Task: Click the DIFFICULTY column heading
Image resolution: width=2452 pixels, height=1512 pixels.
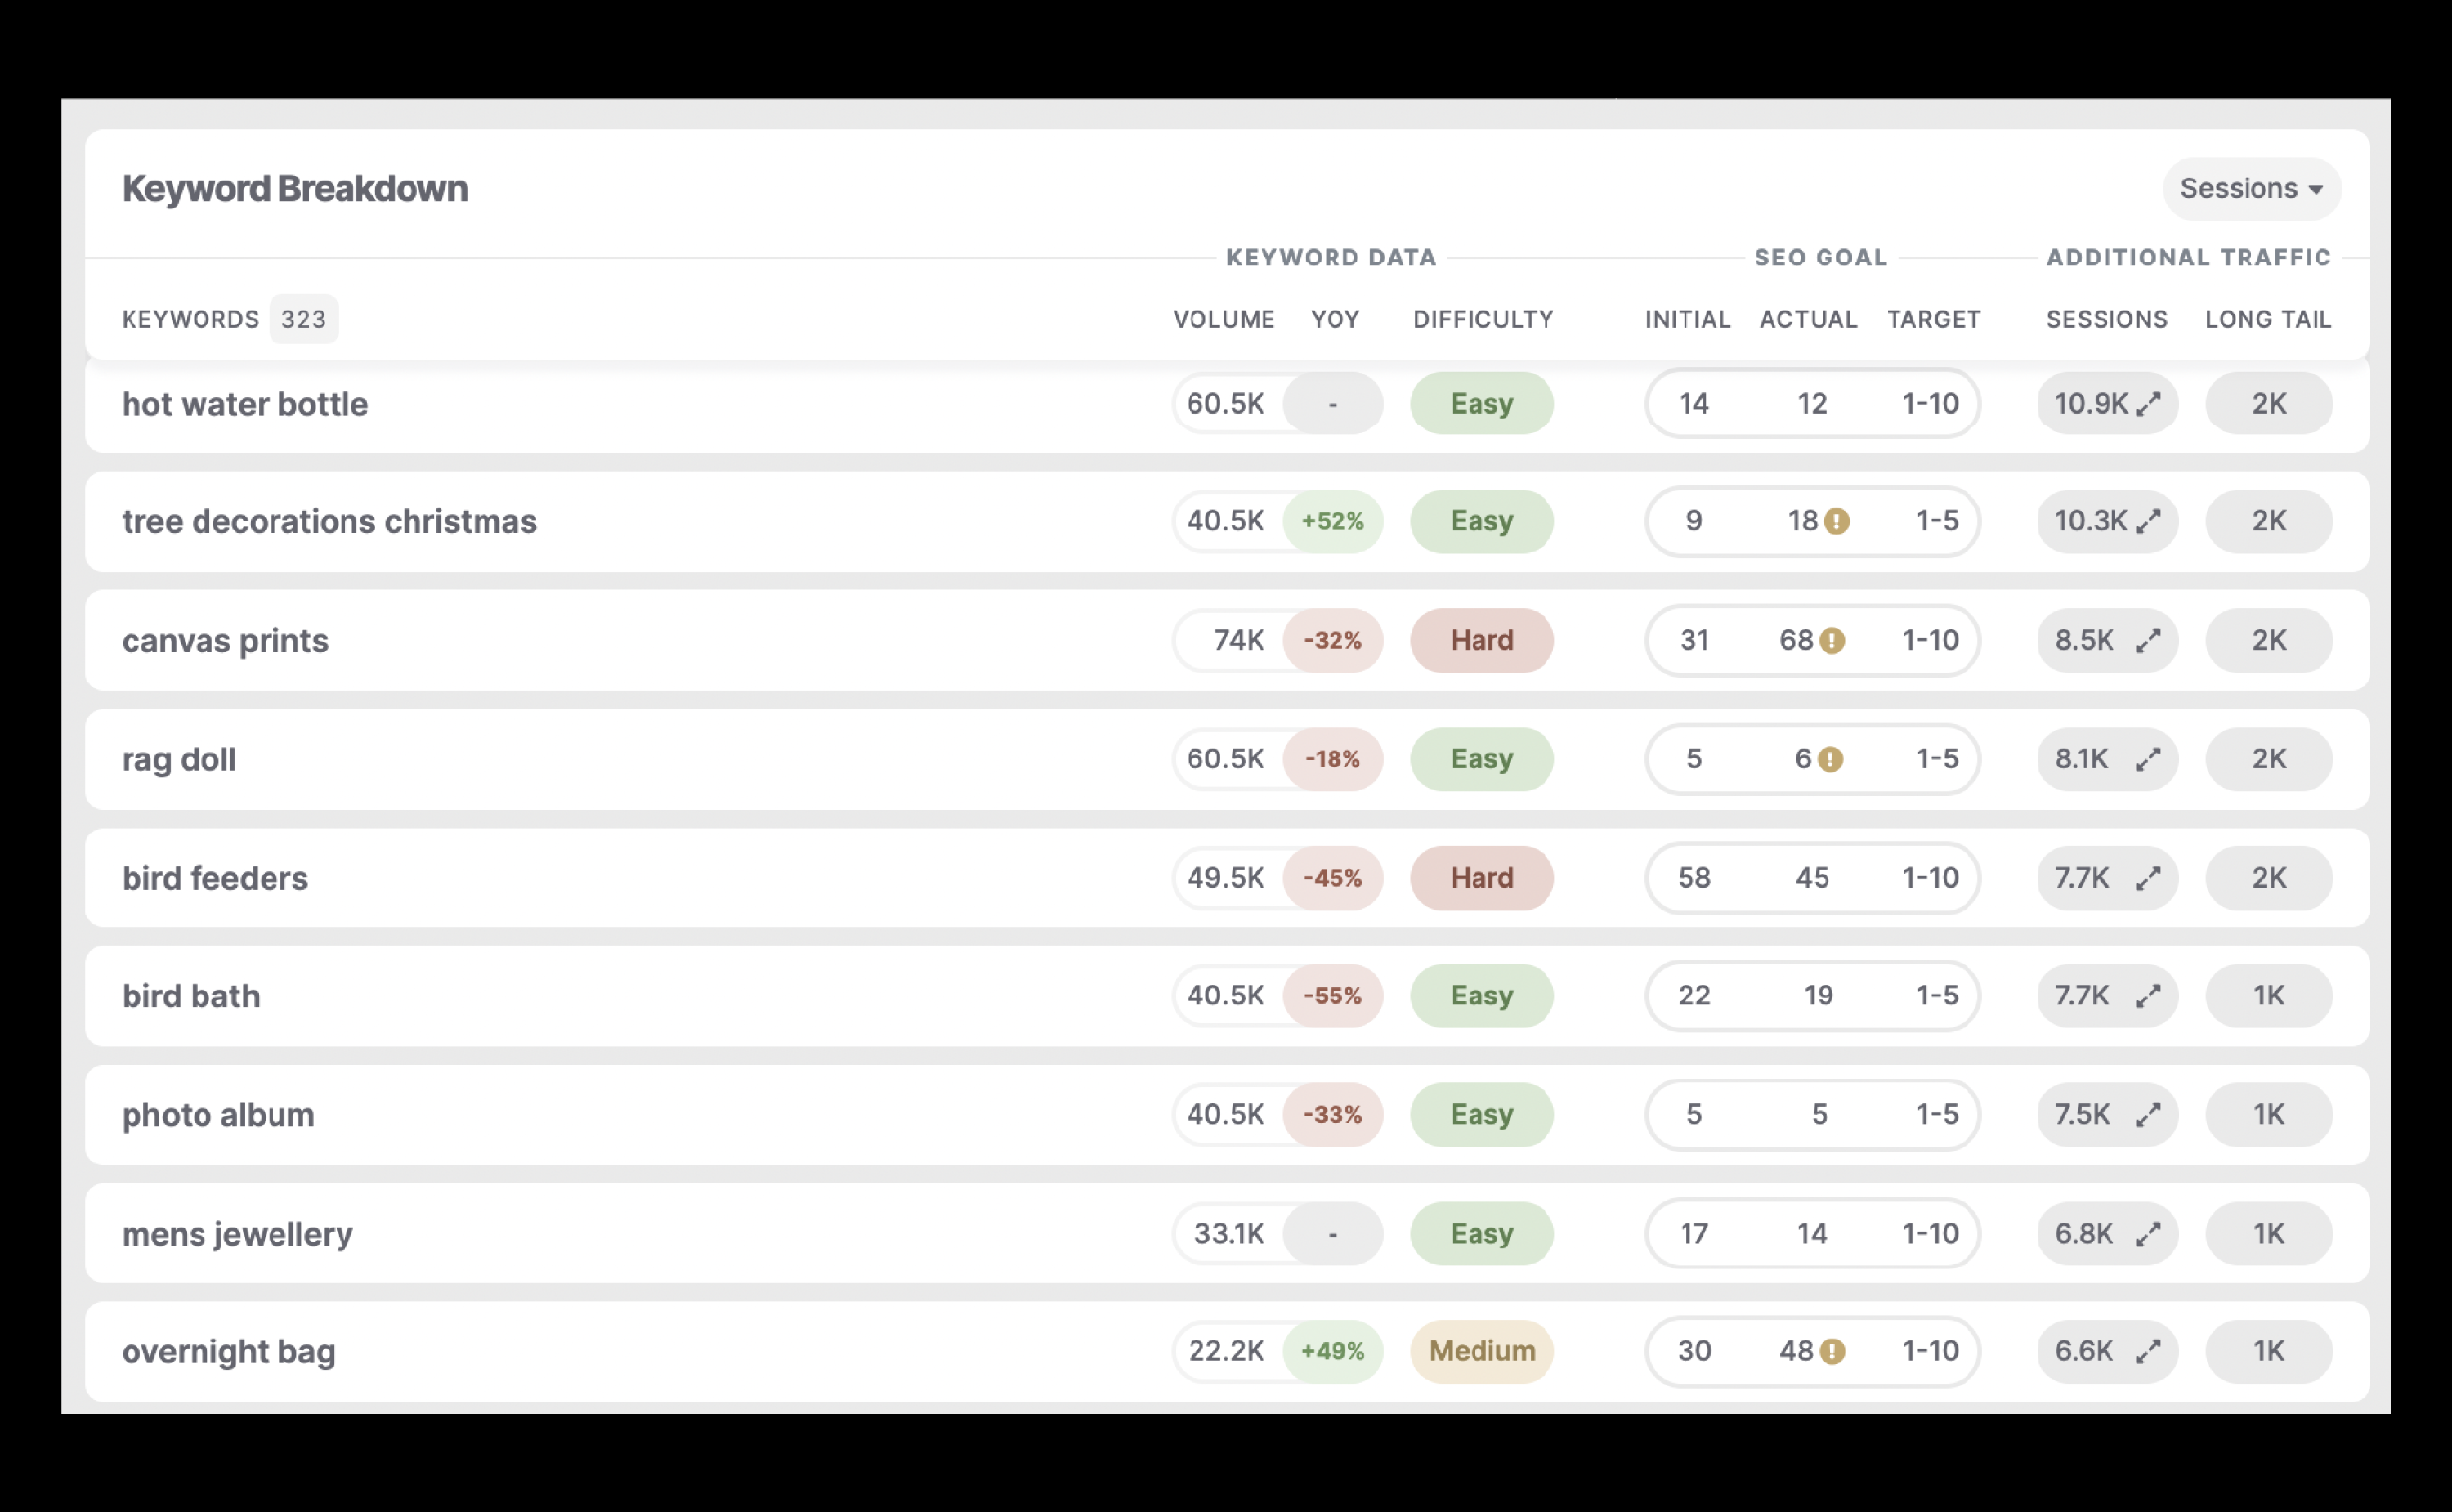Action: 1482,319
